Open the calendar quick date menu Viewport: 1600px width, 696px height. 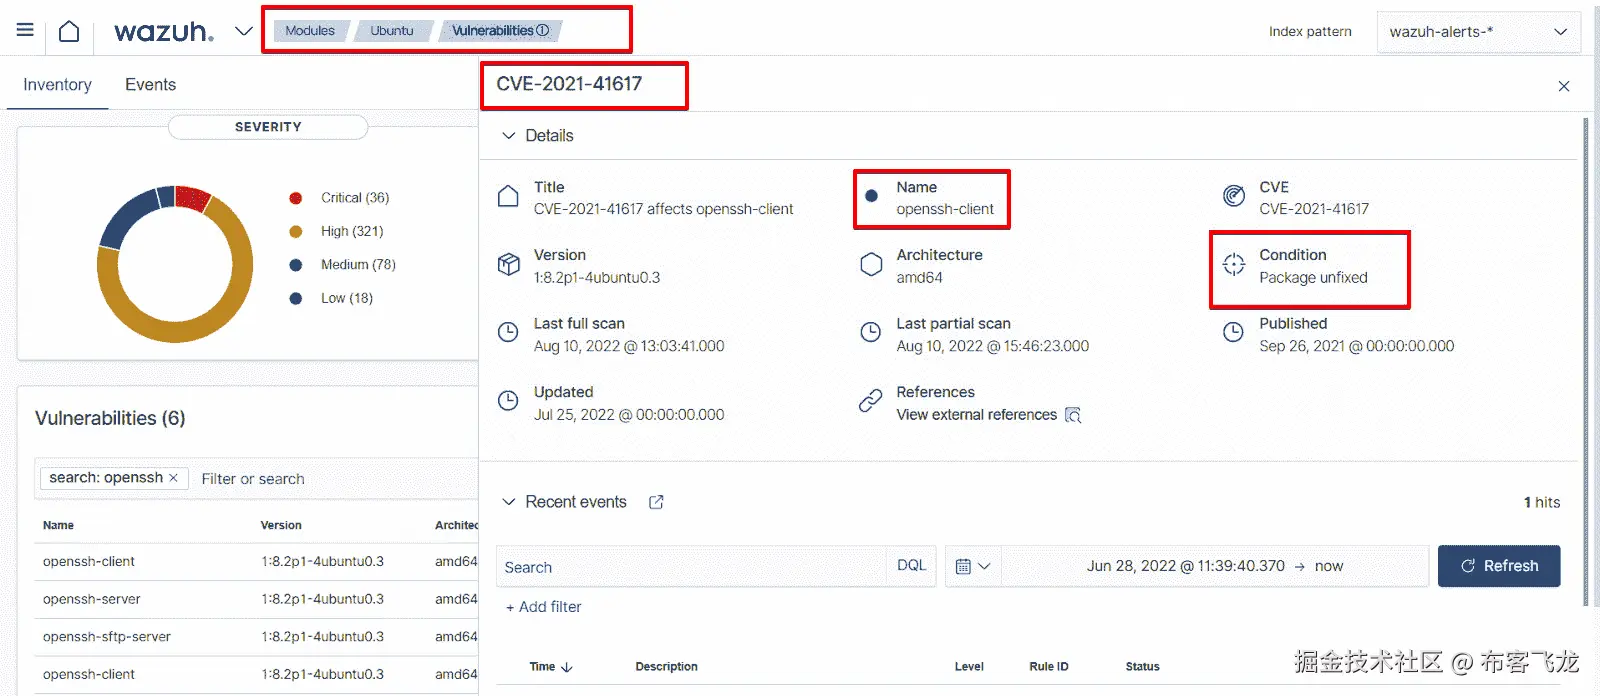(972, 566)
